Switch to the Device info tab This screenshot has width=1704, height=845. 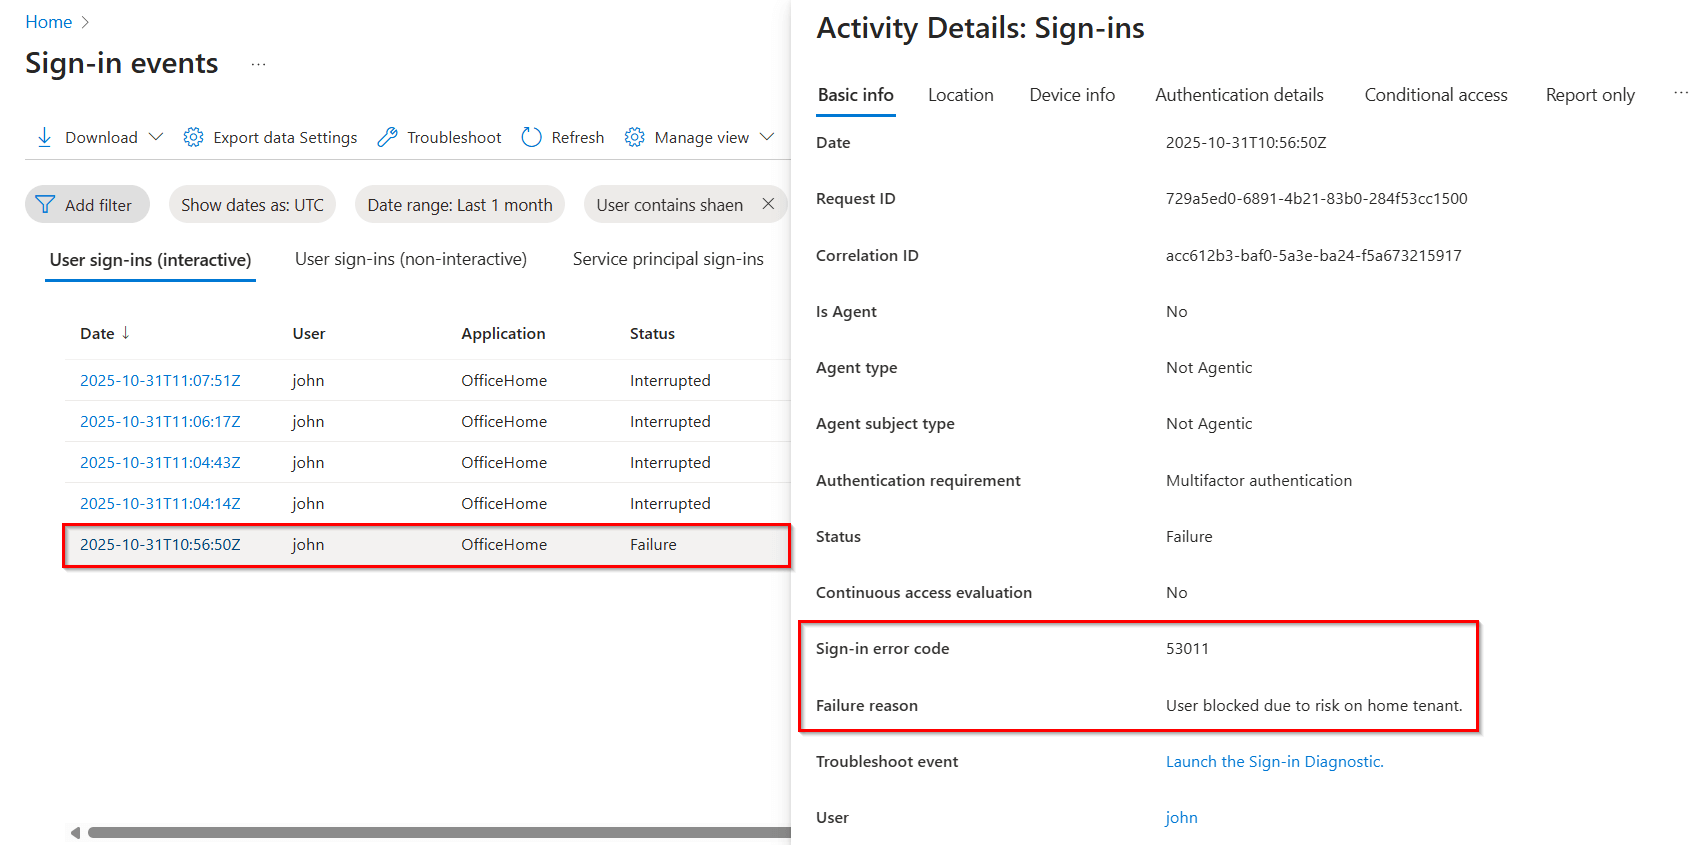tap(1072, 95)
